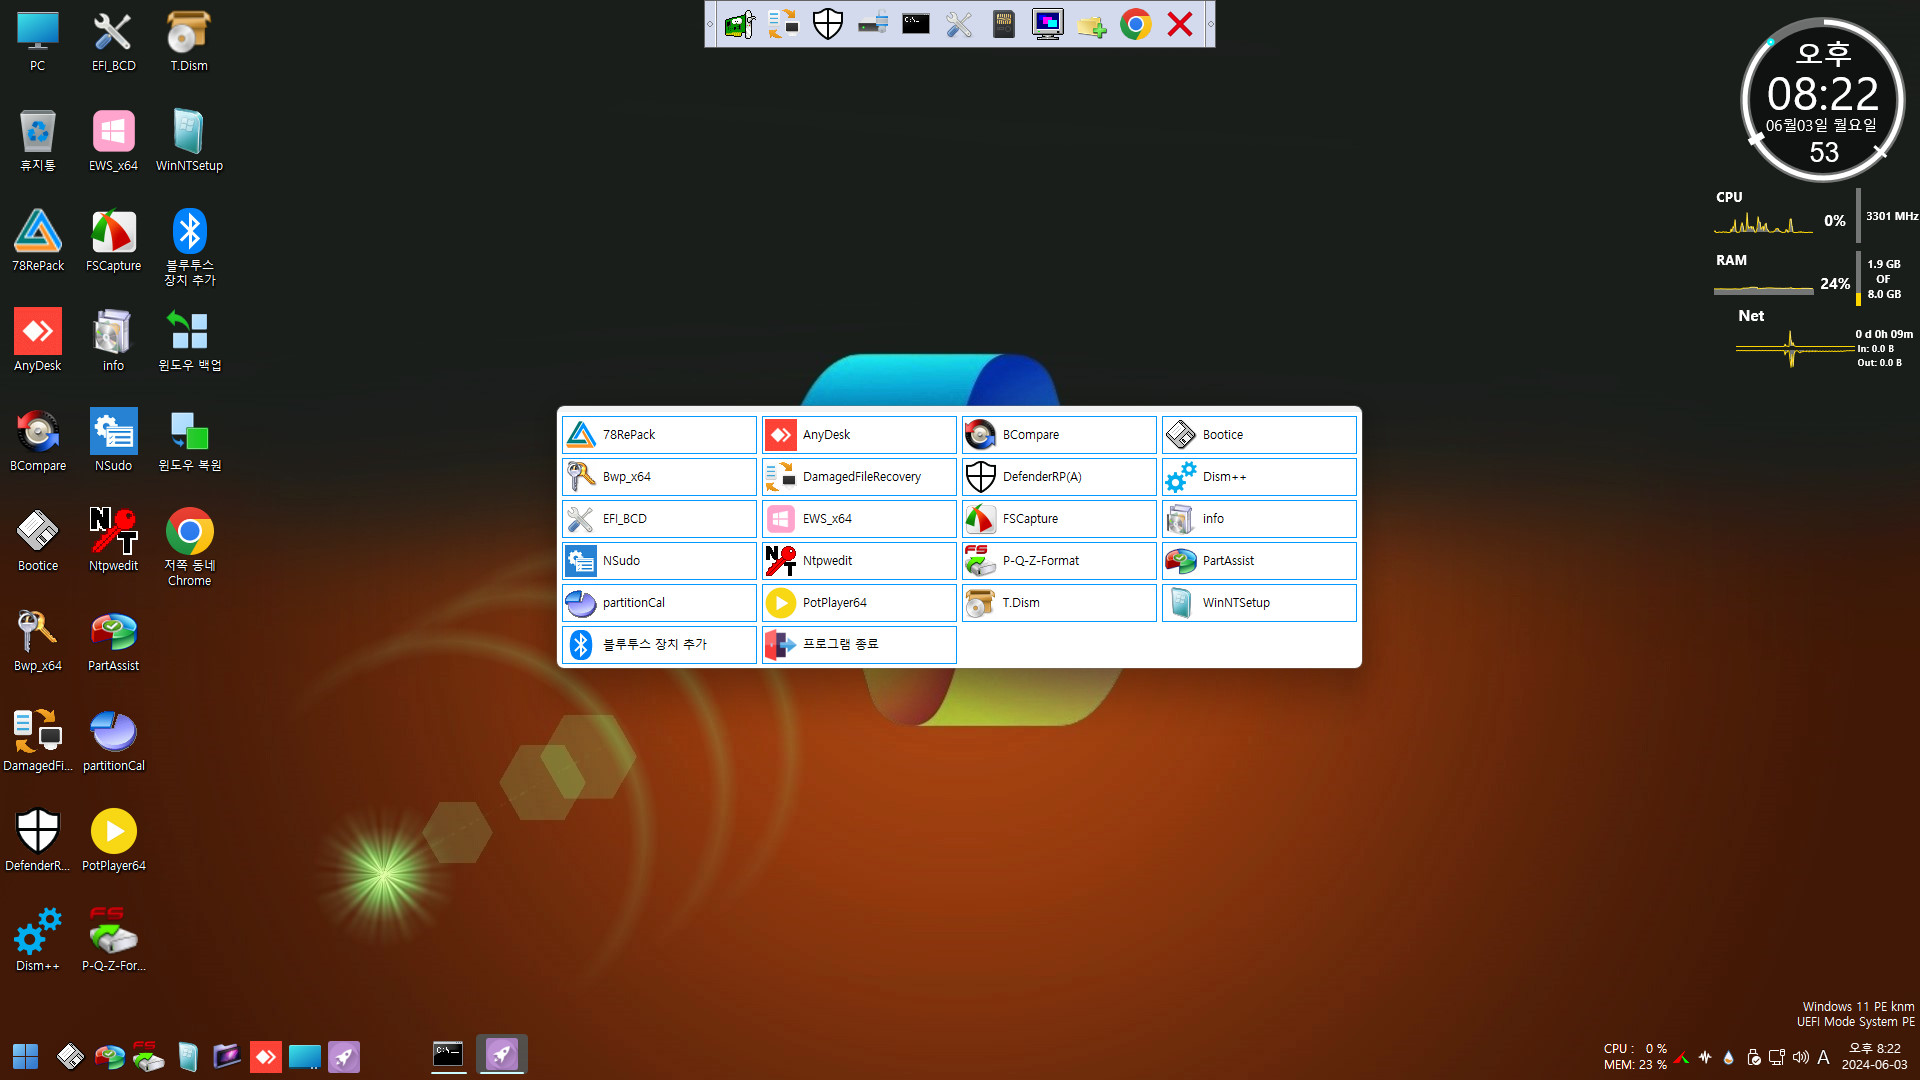The height and width of the screenshot is (1080, 1920).
Task: Launch EFI_BCD from the launcher panel
Action: pyautogui.click(x=659, y=519)
